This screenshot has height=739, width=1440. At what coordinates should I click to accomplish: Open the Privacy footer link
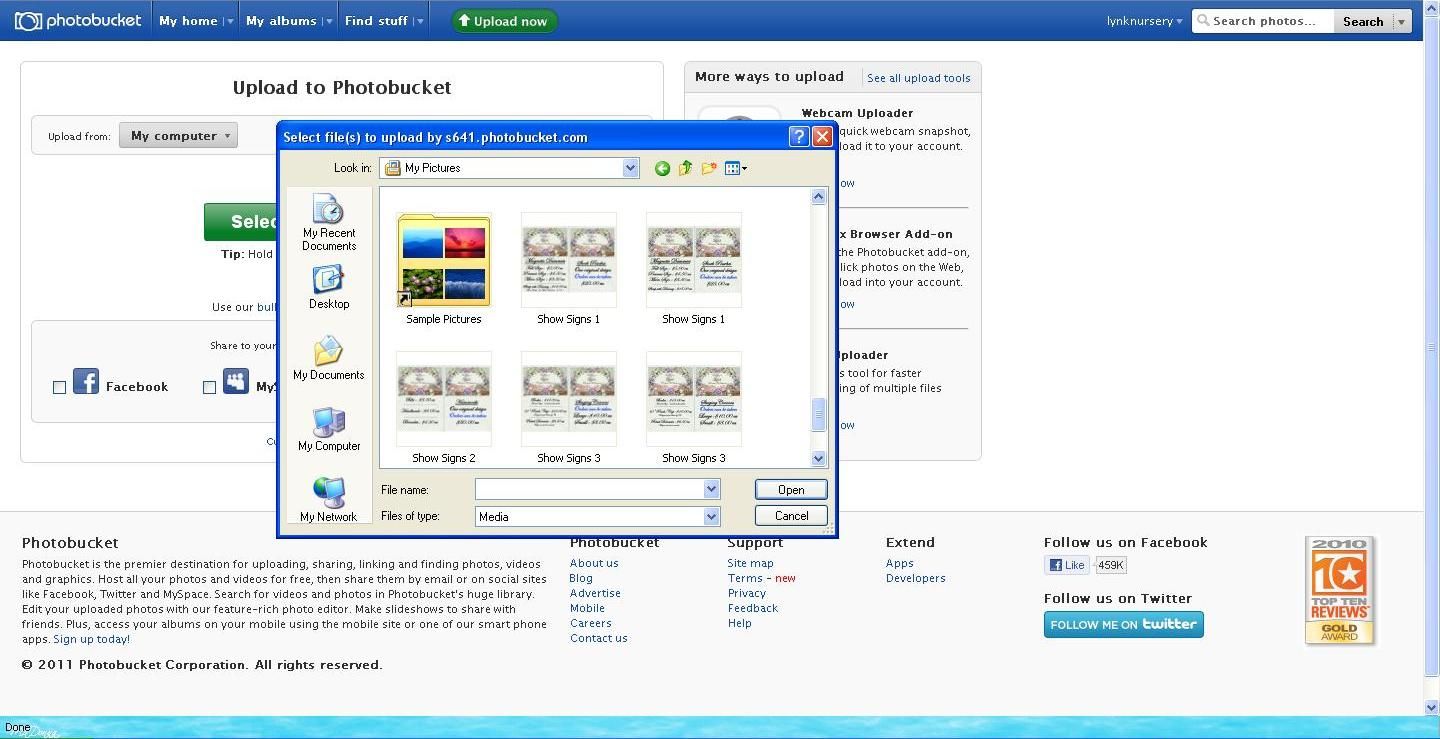pyautogui.click(x=747, y=593)
